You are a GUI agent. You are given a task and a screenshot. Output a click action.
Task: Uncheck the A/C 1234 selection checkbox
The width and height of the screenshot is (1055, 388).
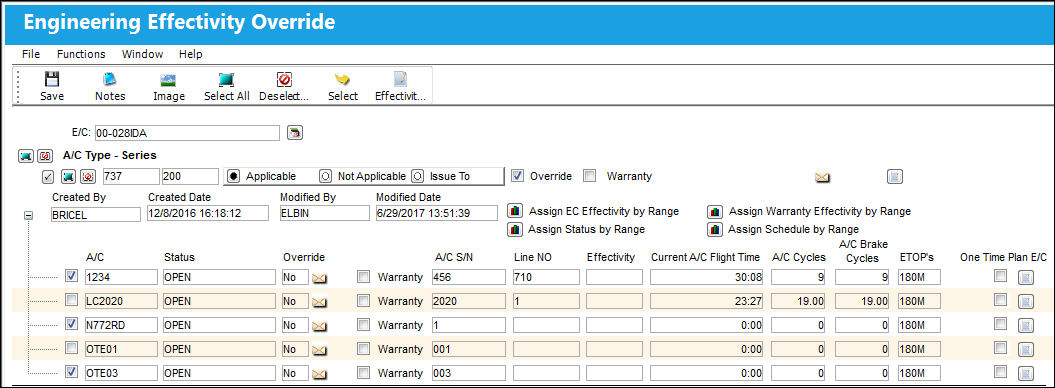tap(71, 276)
